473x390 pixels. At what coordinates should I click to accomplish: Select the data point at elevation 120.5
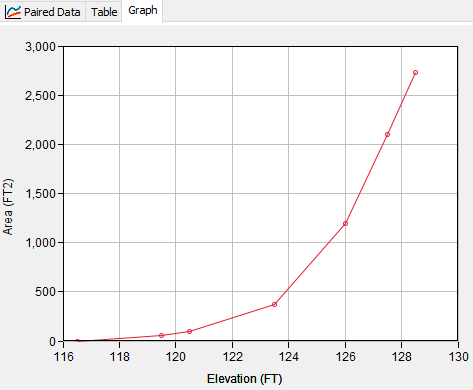[189, 331]
